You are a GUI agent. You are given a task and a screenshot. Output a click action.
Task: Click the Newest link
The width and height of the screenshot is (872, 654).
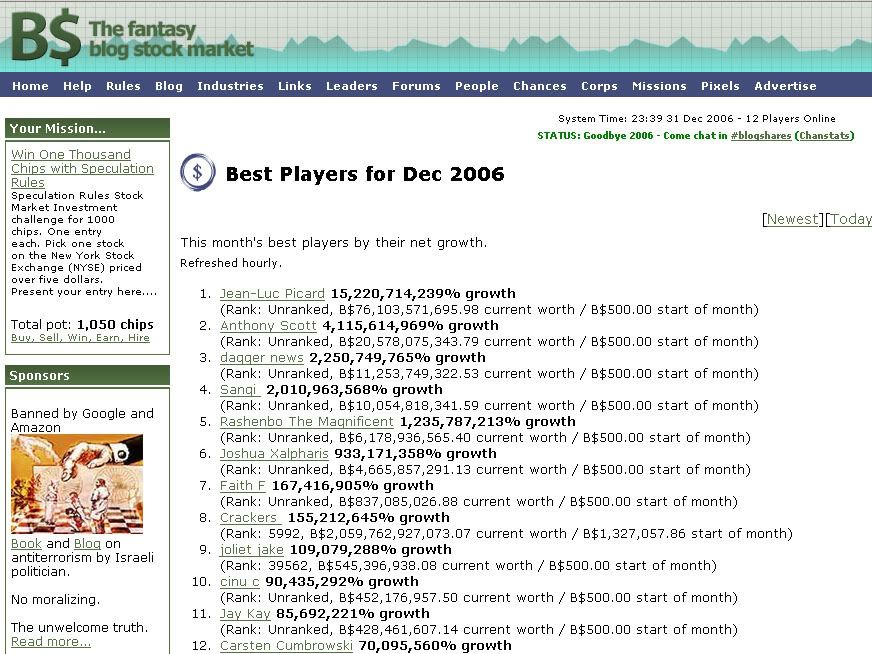coord(792,219)
